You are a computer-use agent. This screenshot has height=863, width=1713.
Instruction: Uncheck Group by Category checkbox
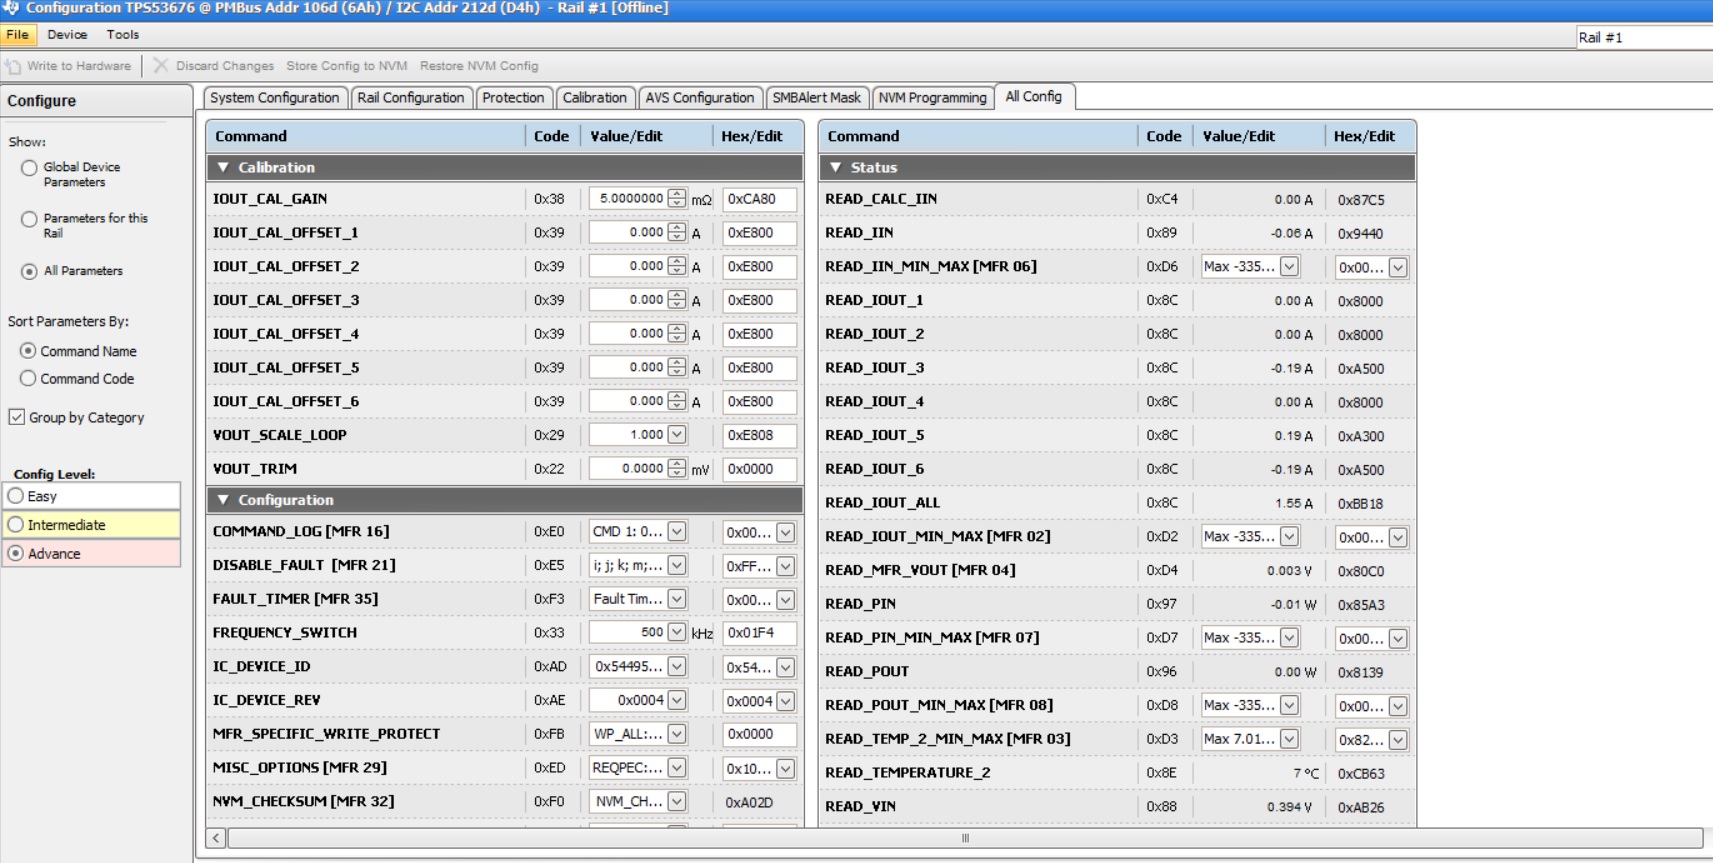click(17, 417)
